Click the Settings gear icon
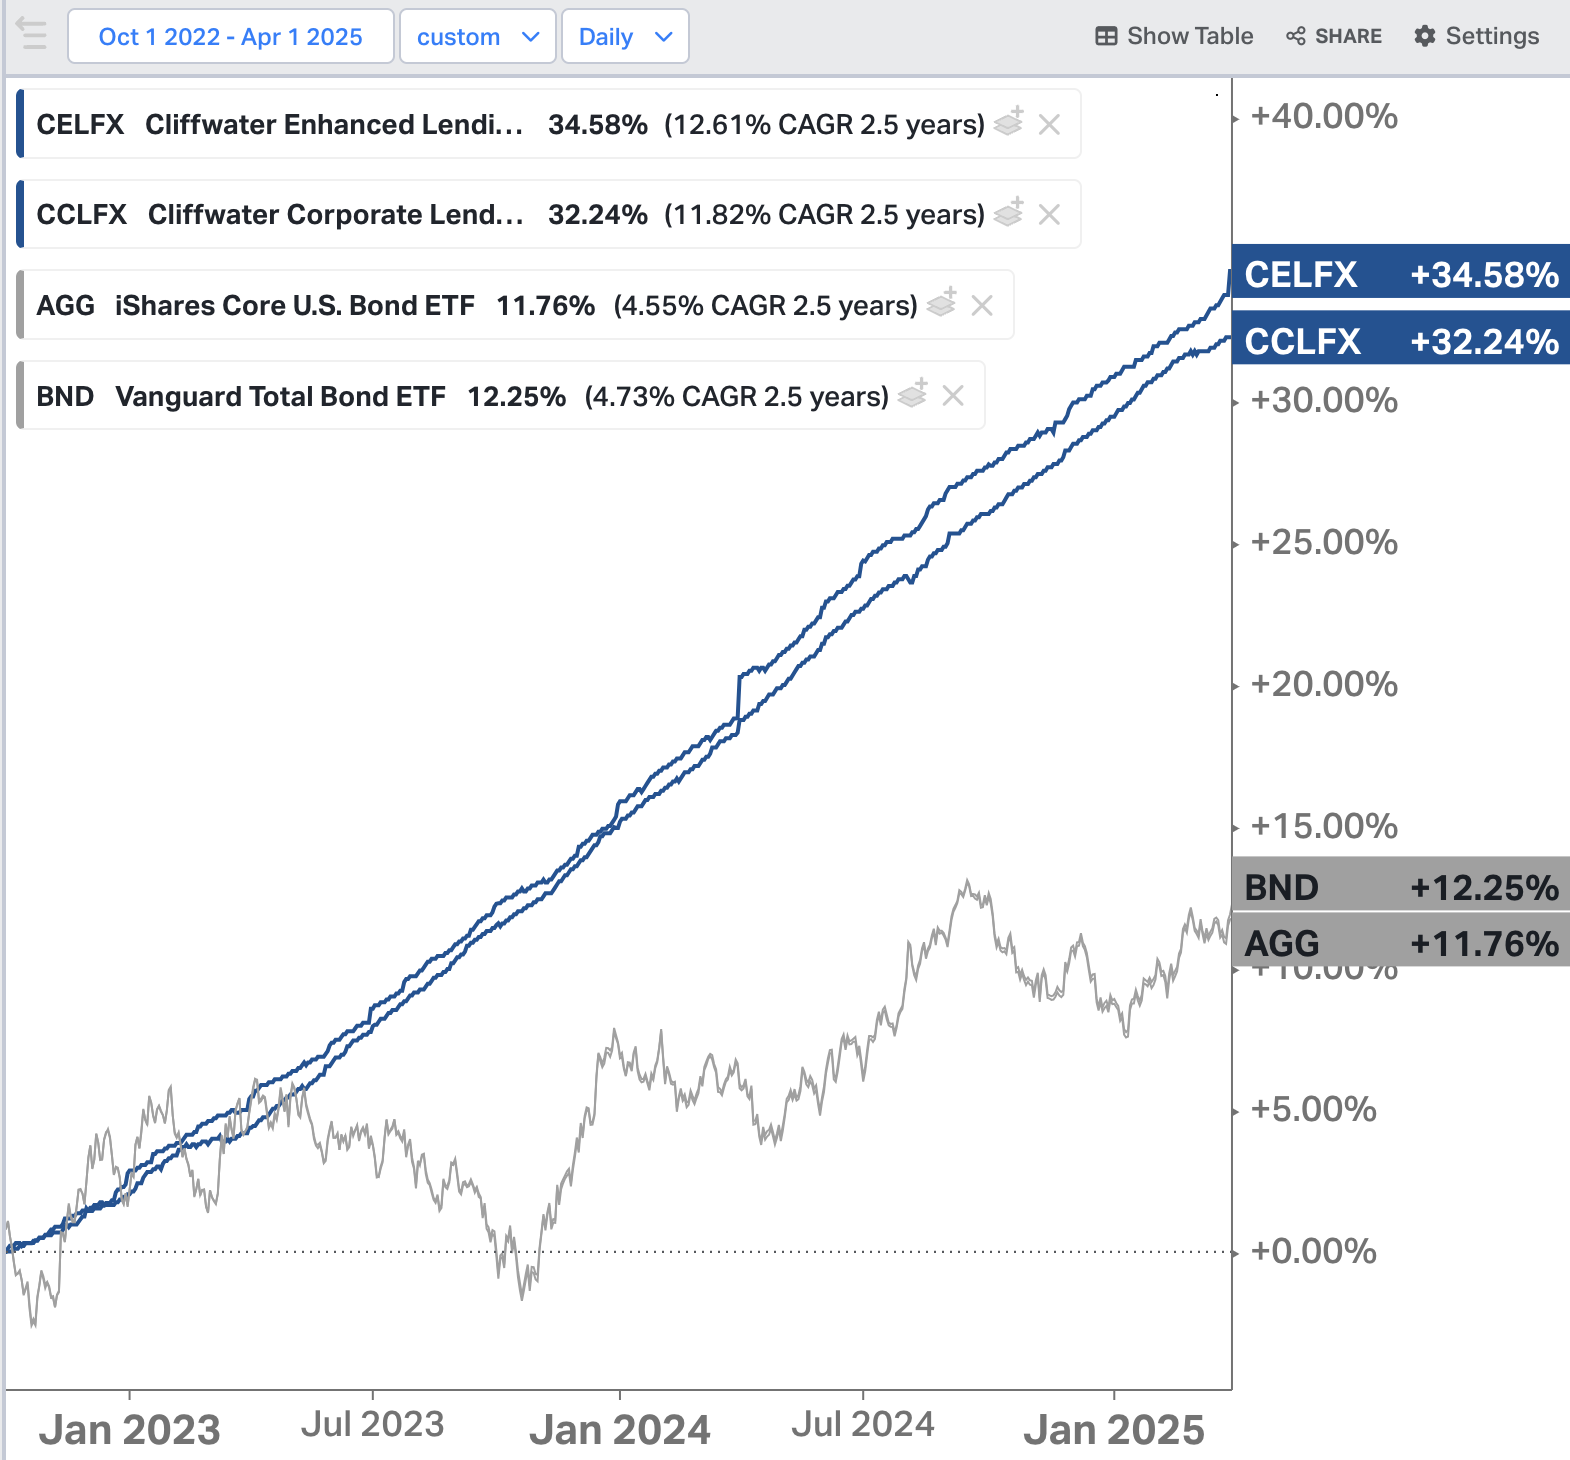 (1425, 36)
